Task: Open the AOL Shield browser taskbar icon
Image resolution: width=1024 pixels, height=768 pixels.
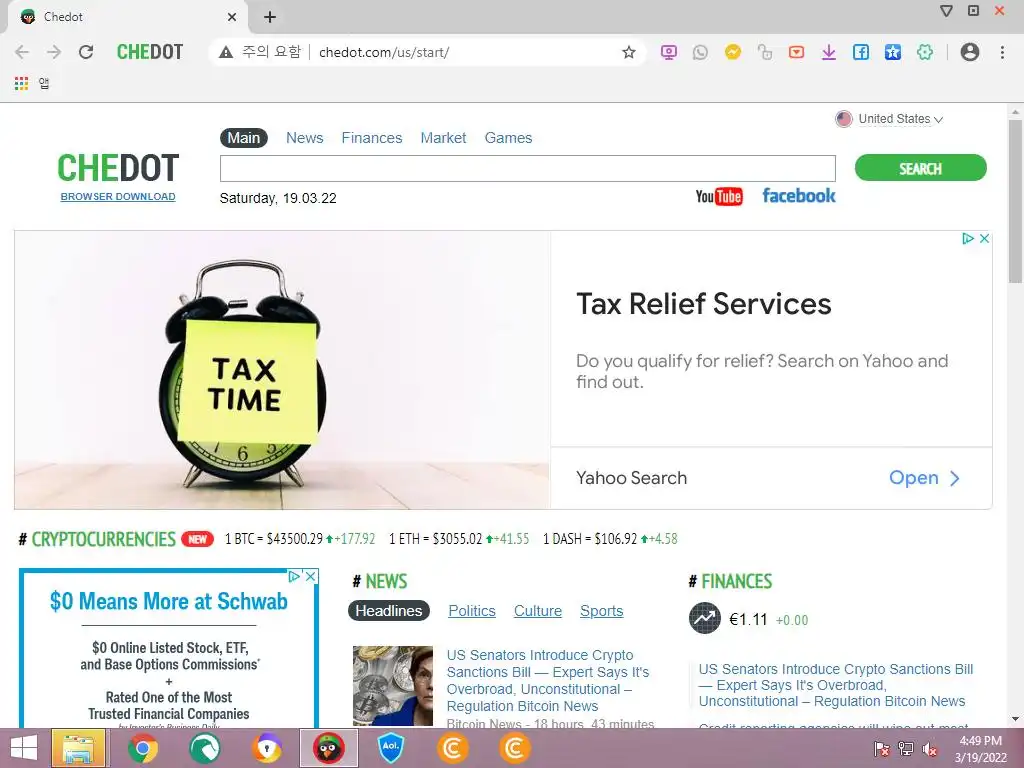Action: (x=391, y=748)
